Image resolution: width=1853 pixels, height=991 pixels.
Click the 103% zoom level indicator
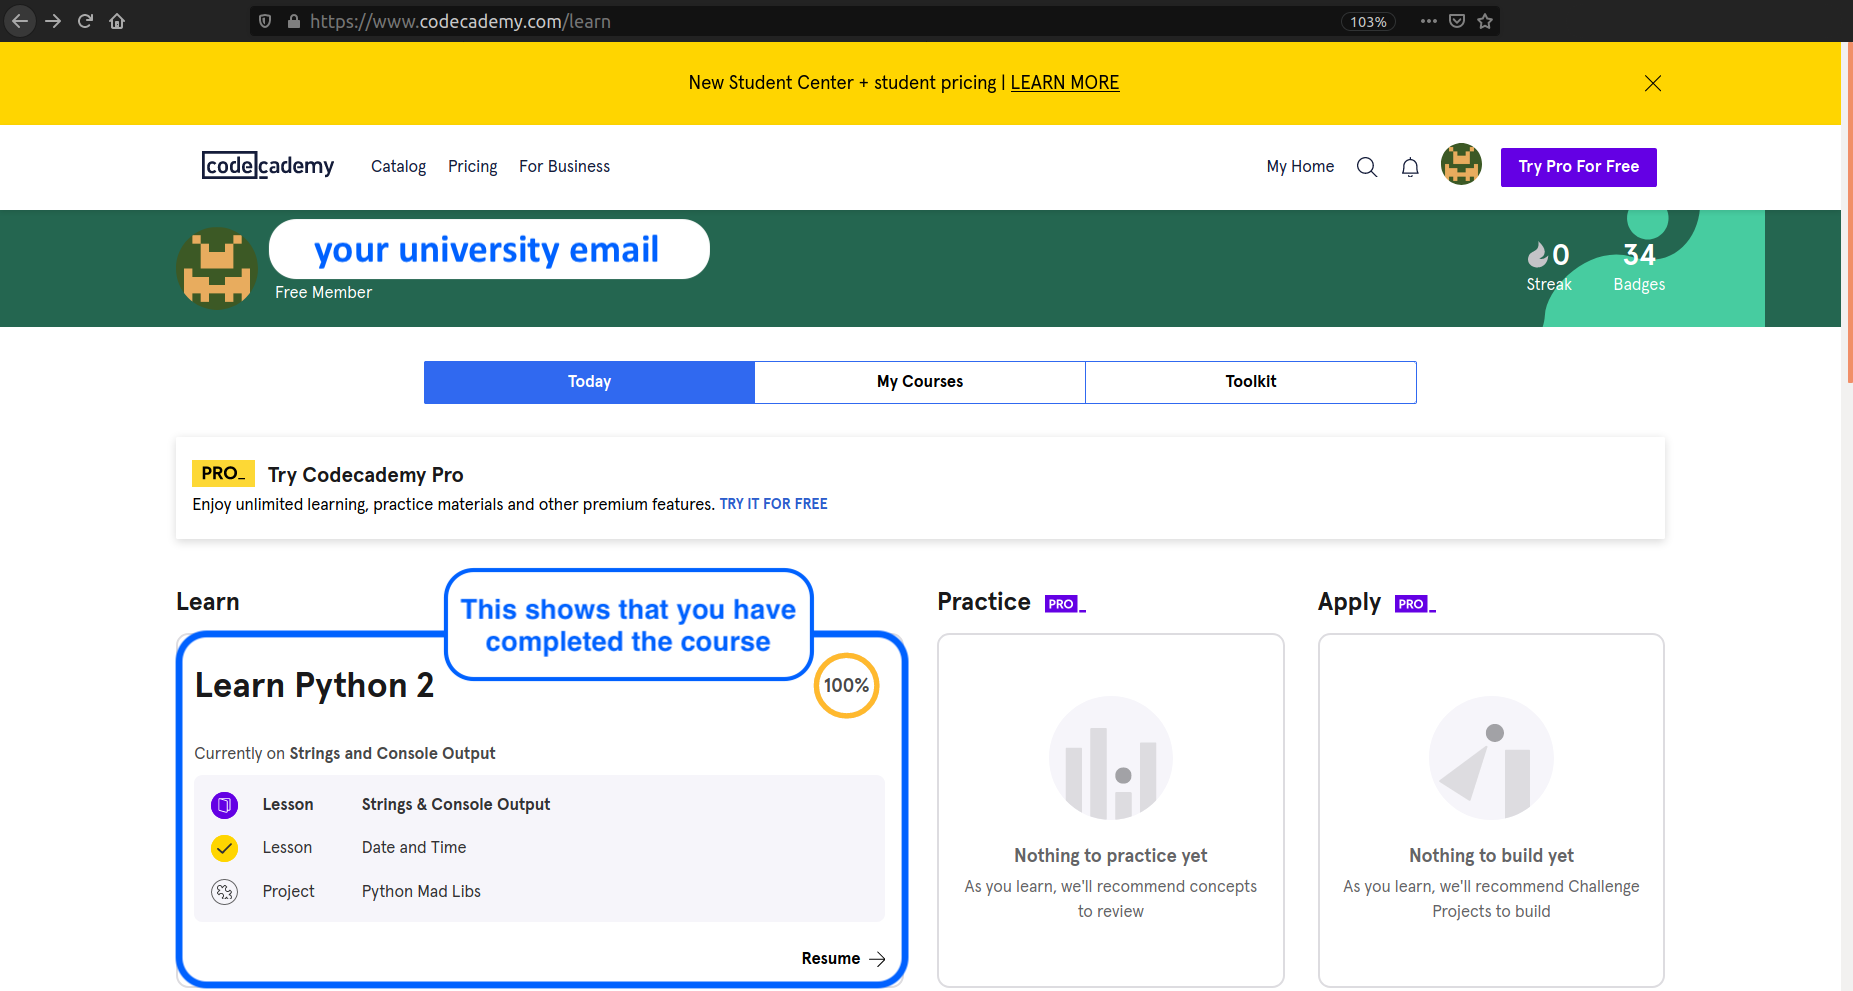tap(1368, 22)
